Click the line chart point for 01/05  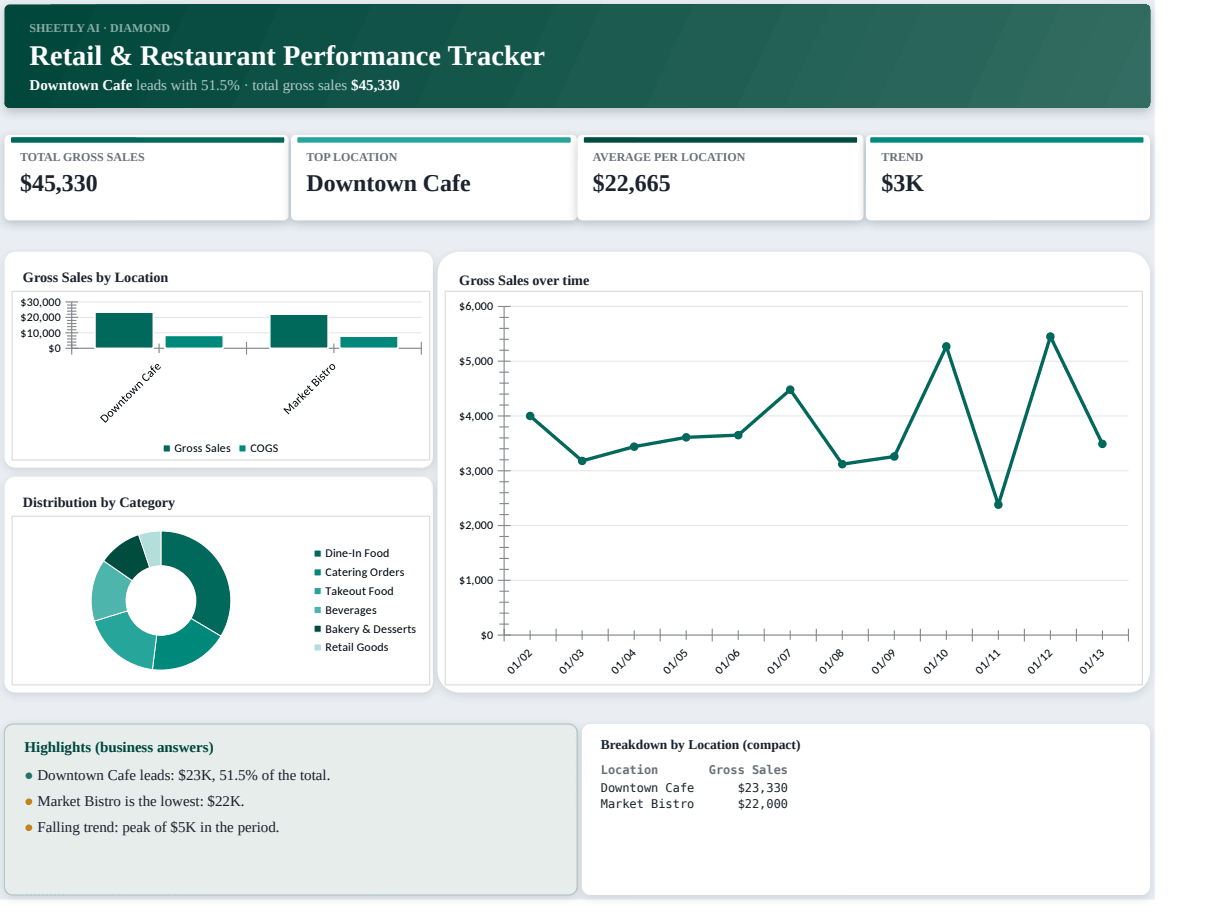pos(686,437)
